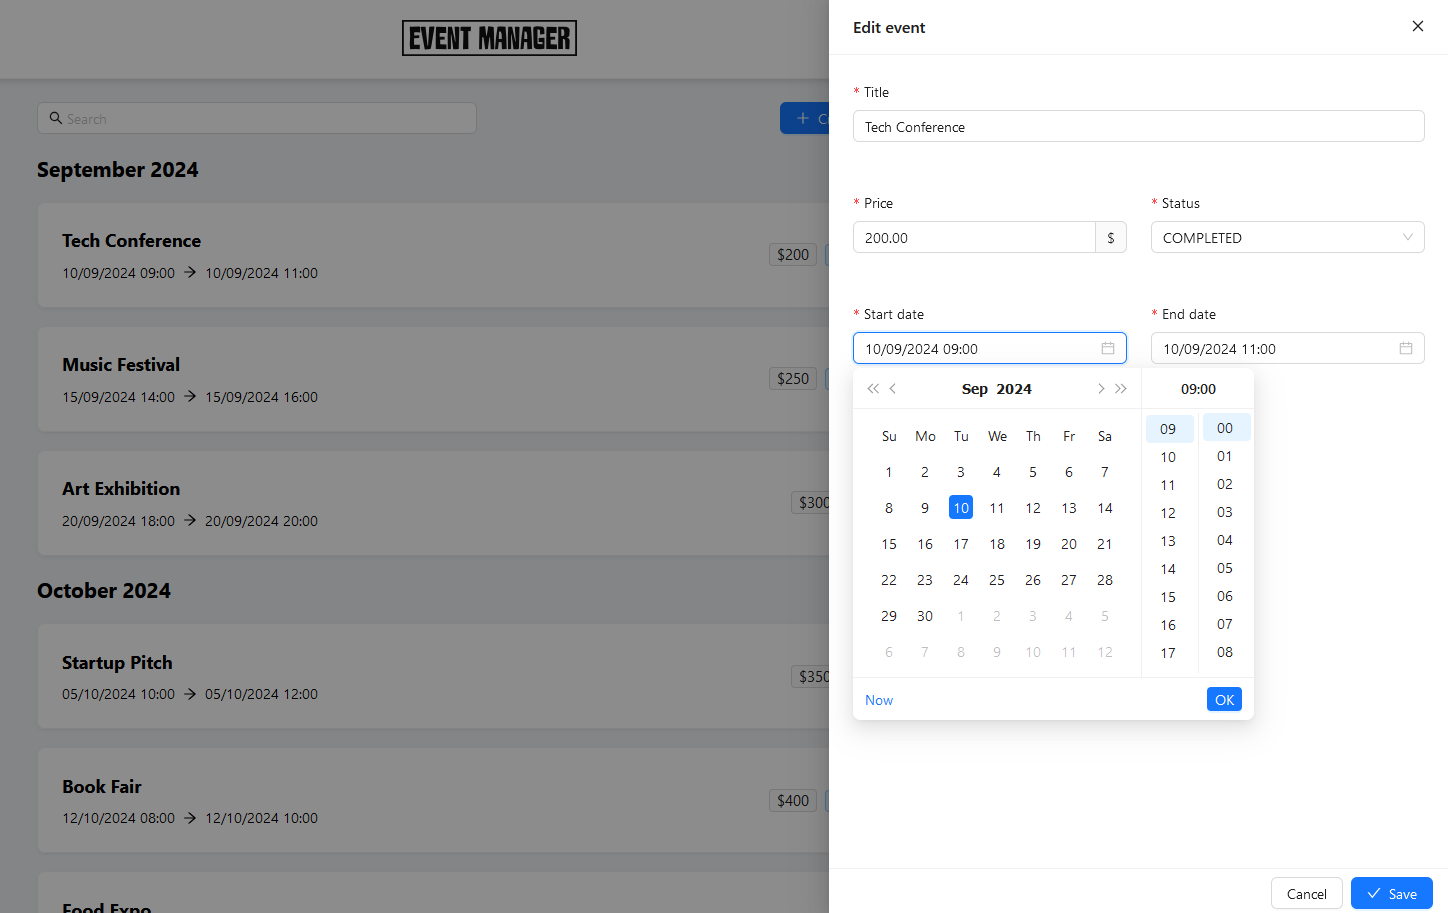Select minute 05 in time column
The height and width of the screenshot is (913, 1448).
click(1226, 567)
